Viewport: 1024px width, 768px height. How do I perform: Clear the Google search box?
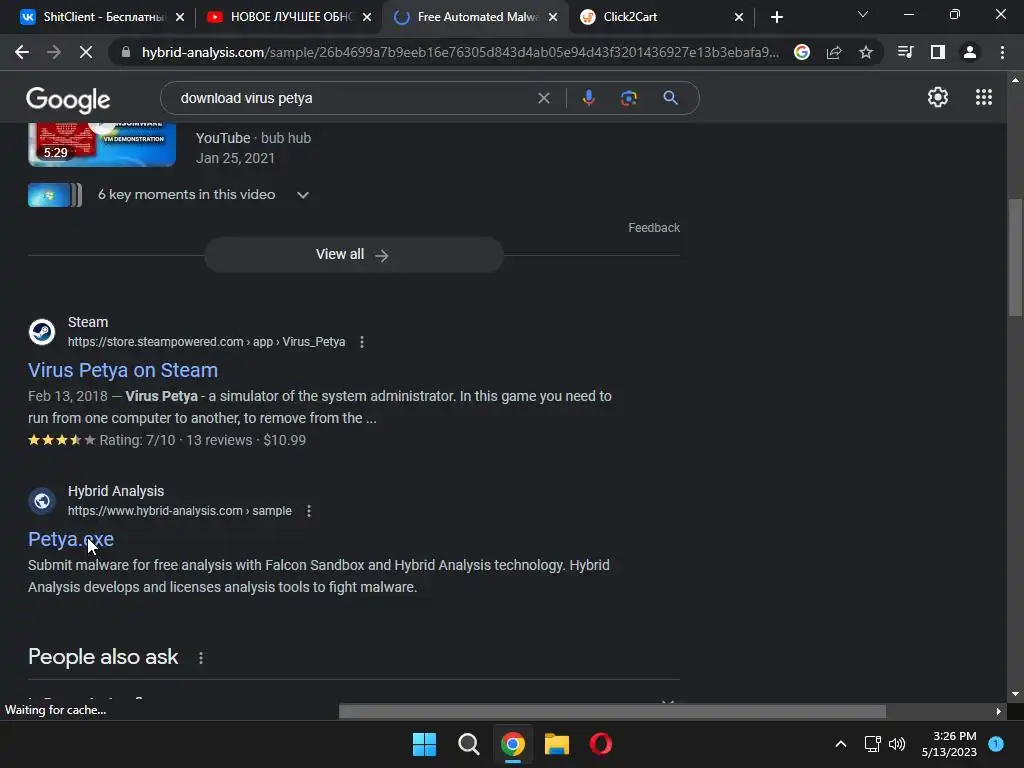(543, 98)
